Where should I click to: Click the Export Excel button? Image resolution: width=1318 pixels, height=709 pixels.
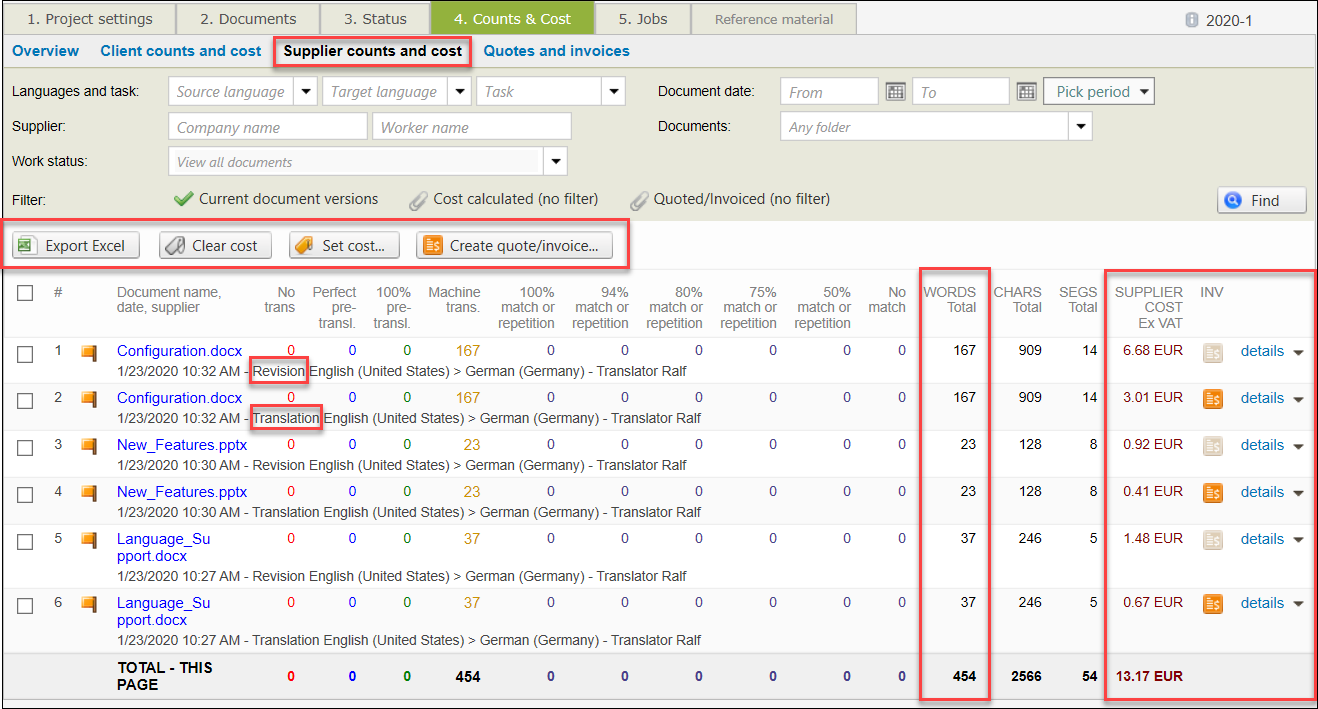(76, 246)
